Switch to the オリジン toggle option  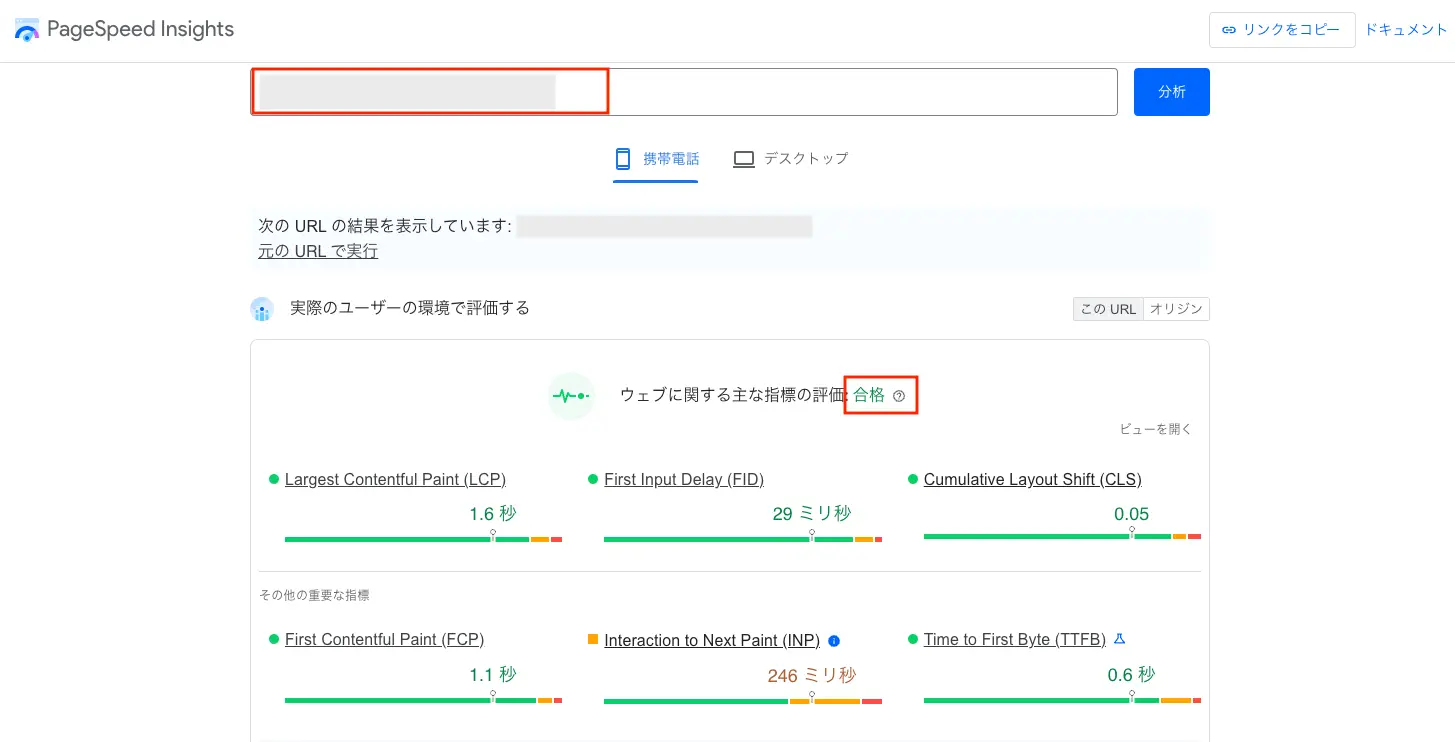(1176, 309)
